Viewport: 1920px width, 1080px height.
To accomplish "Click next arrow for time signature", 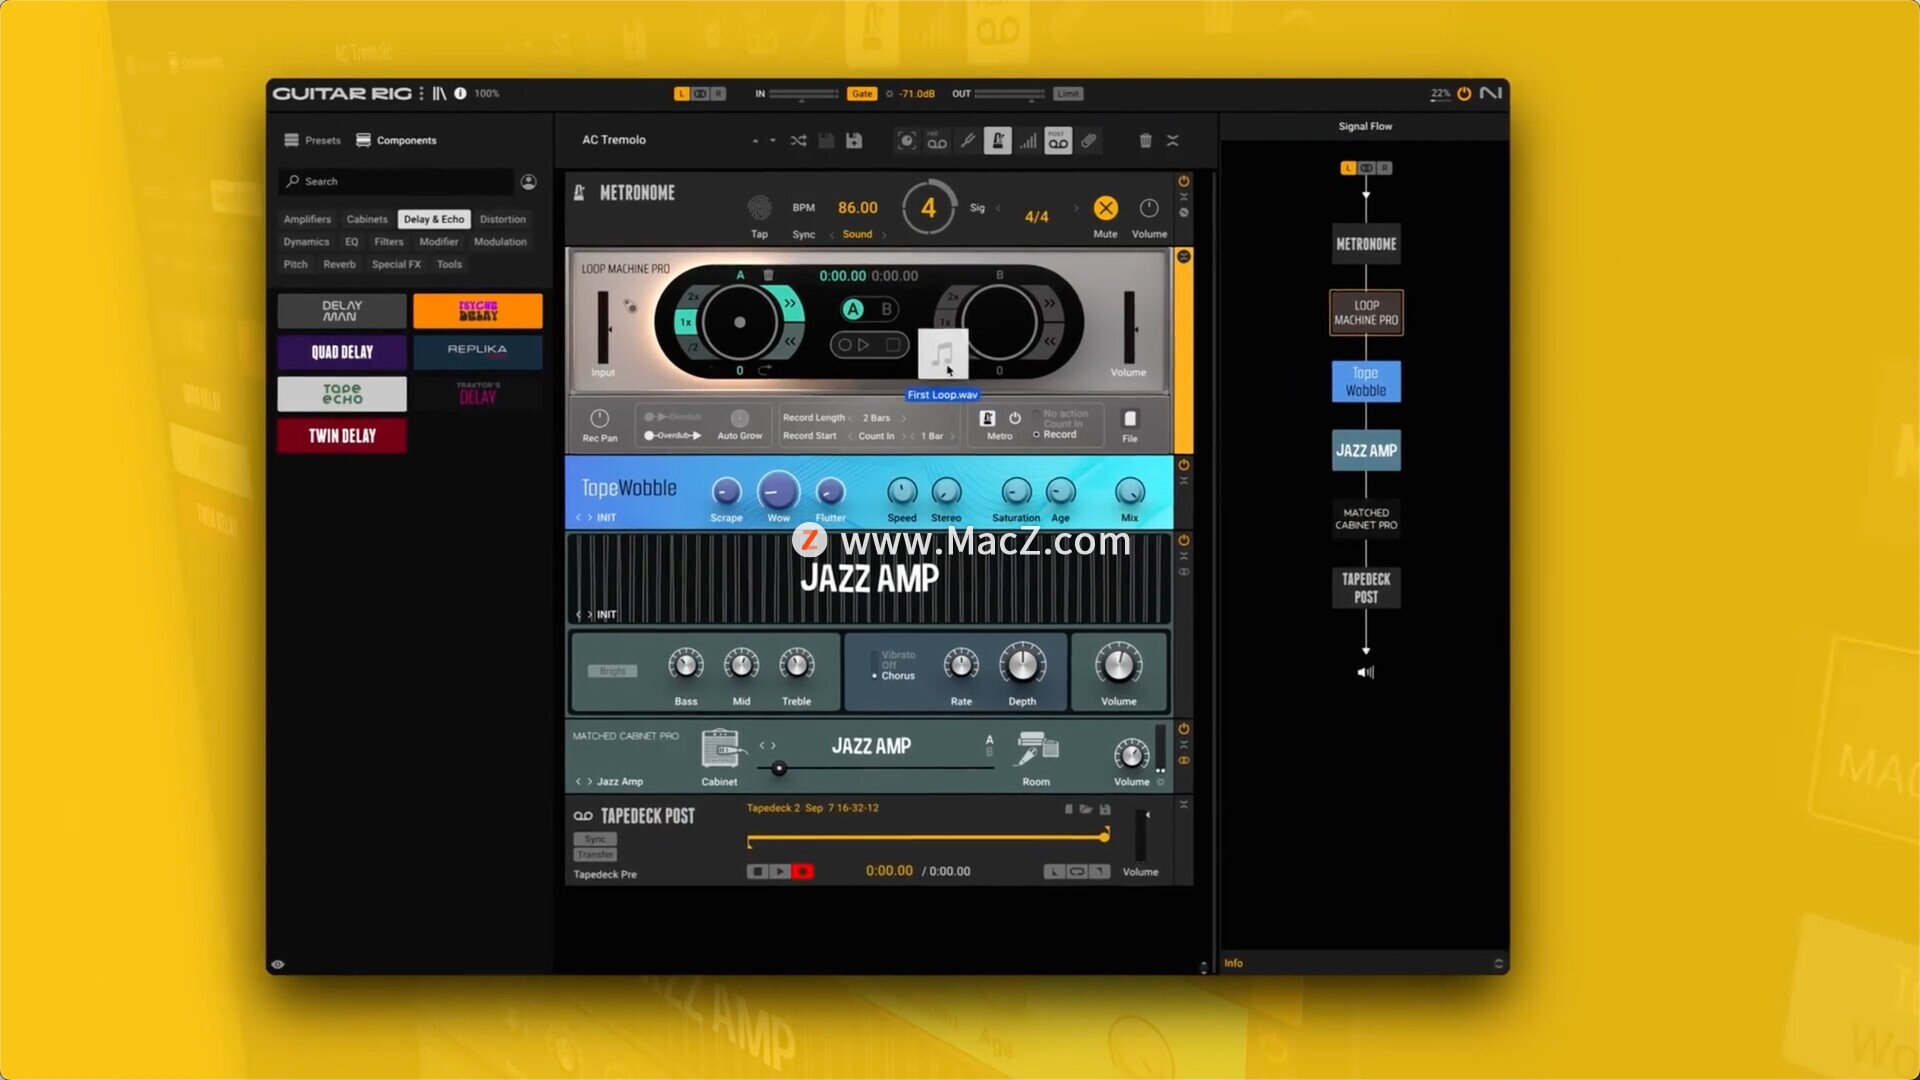I will click(1076, 208).
